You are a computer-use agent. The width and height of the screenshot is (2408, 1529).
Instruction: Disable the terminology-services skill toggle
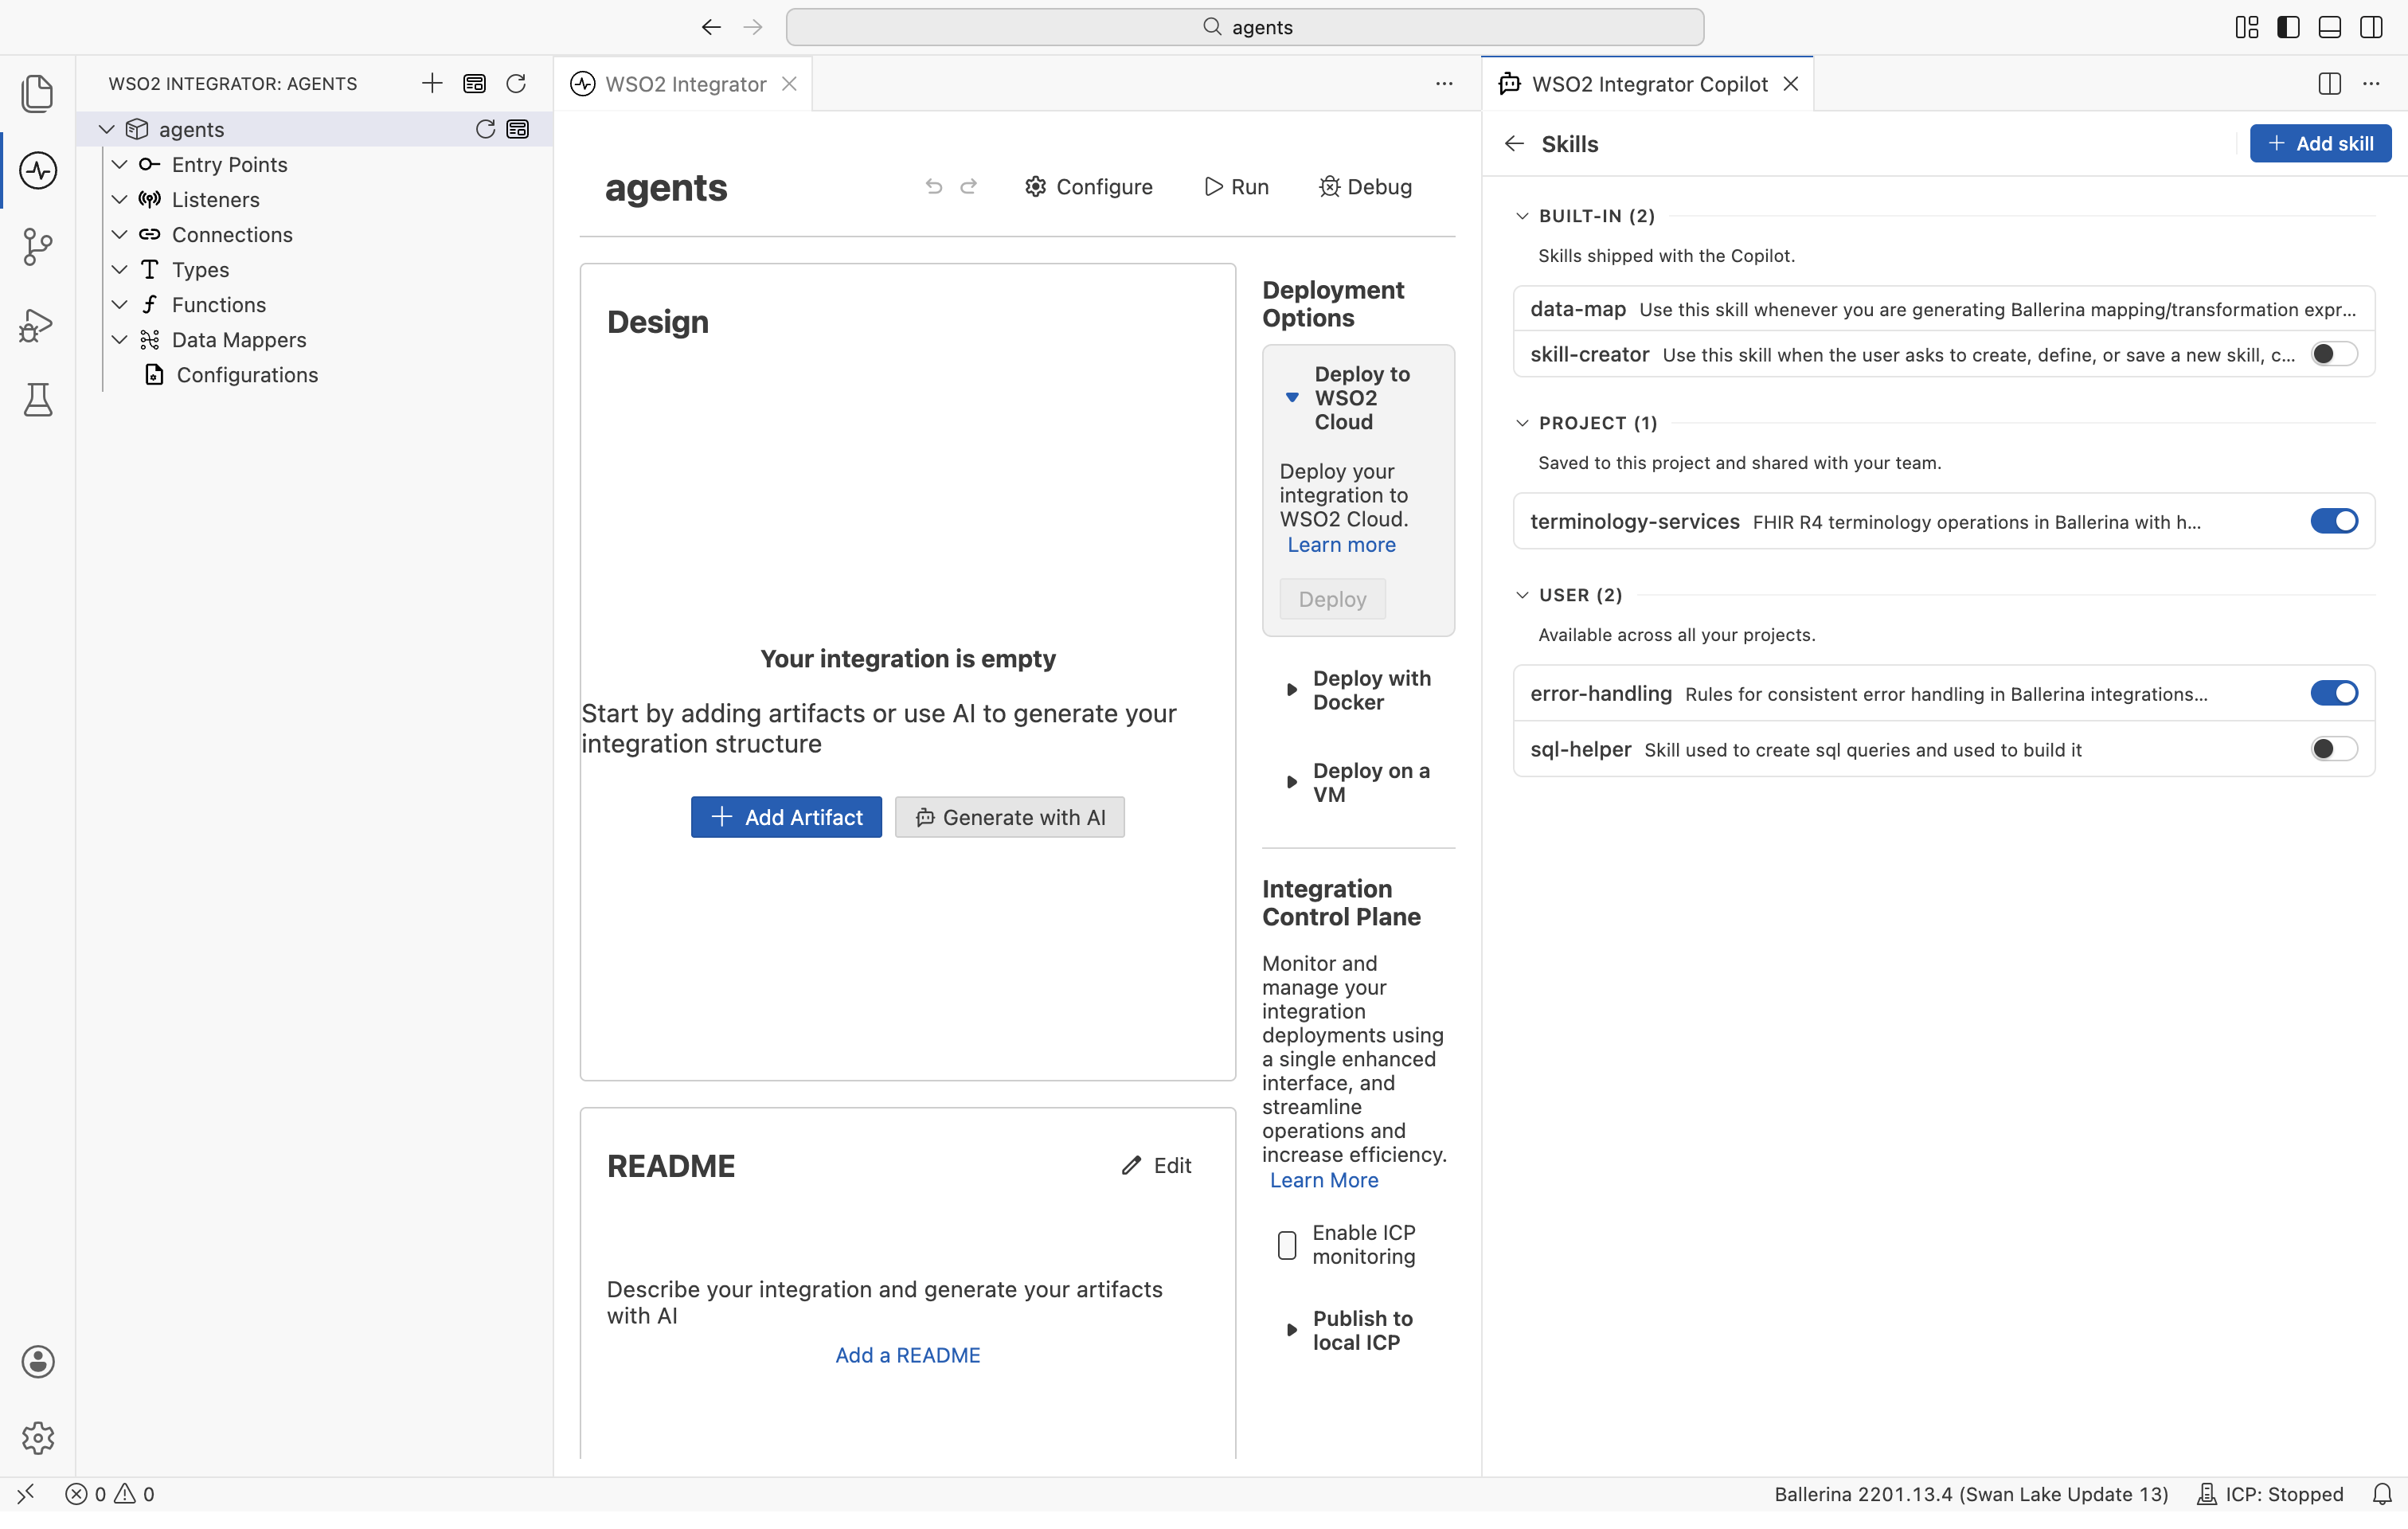[x=2334, y=521]
